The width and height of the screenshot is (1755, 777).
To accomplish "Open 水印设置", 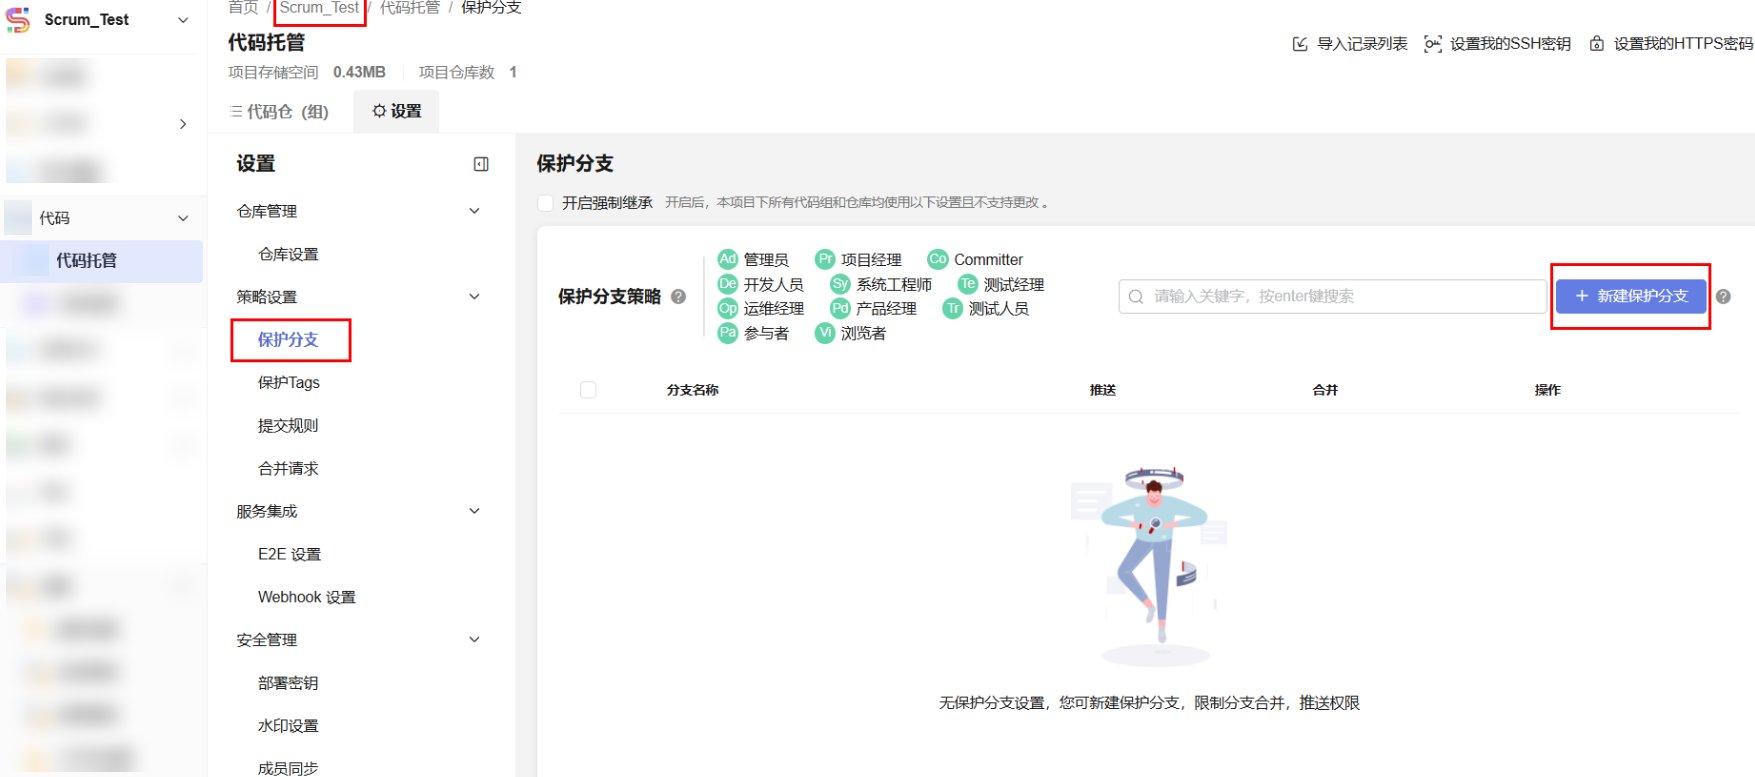I will (x=288, y=726).
